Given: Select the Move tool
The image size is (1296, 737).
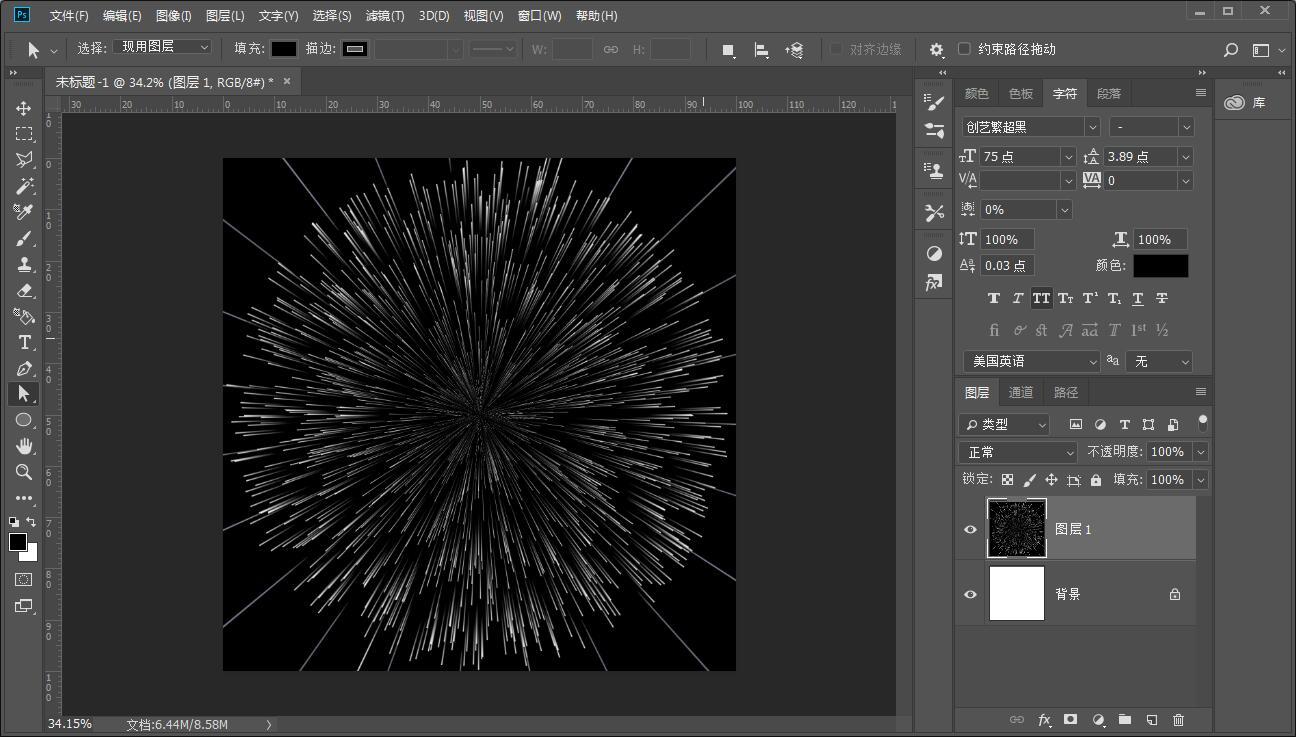Looking at the screenshot, I should click(x=24, y=108).
